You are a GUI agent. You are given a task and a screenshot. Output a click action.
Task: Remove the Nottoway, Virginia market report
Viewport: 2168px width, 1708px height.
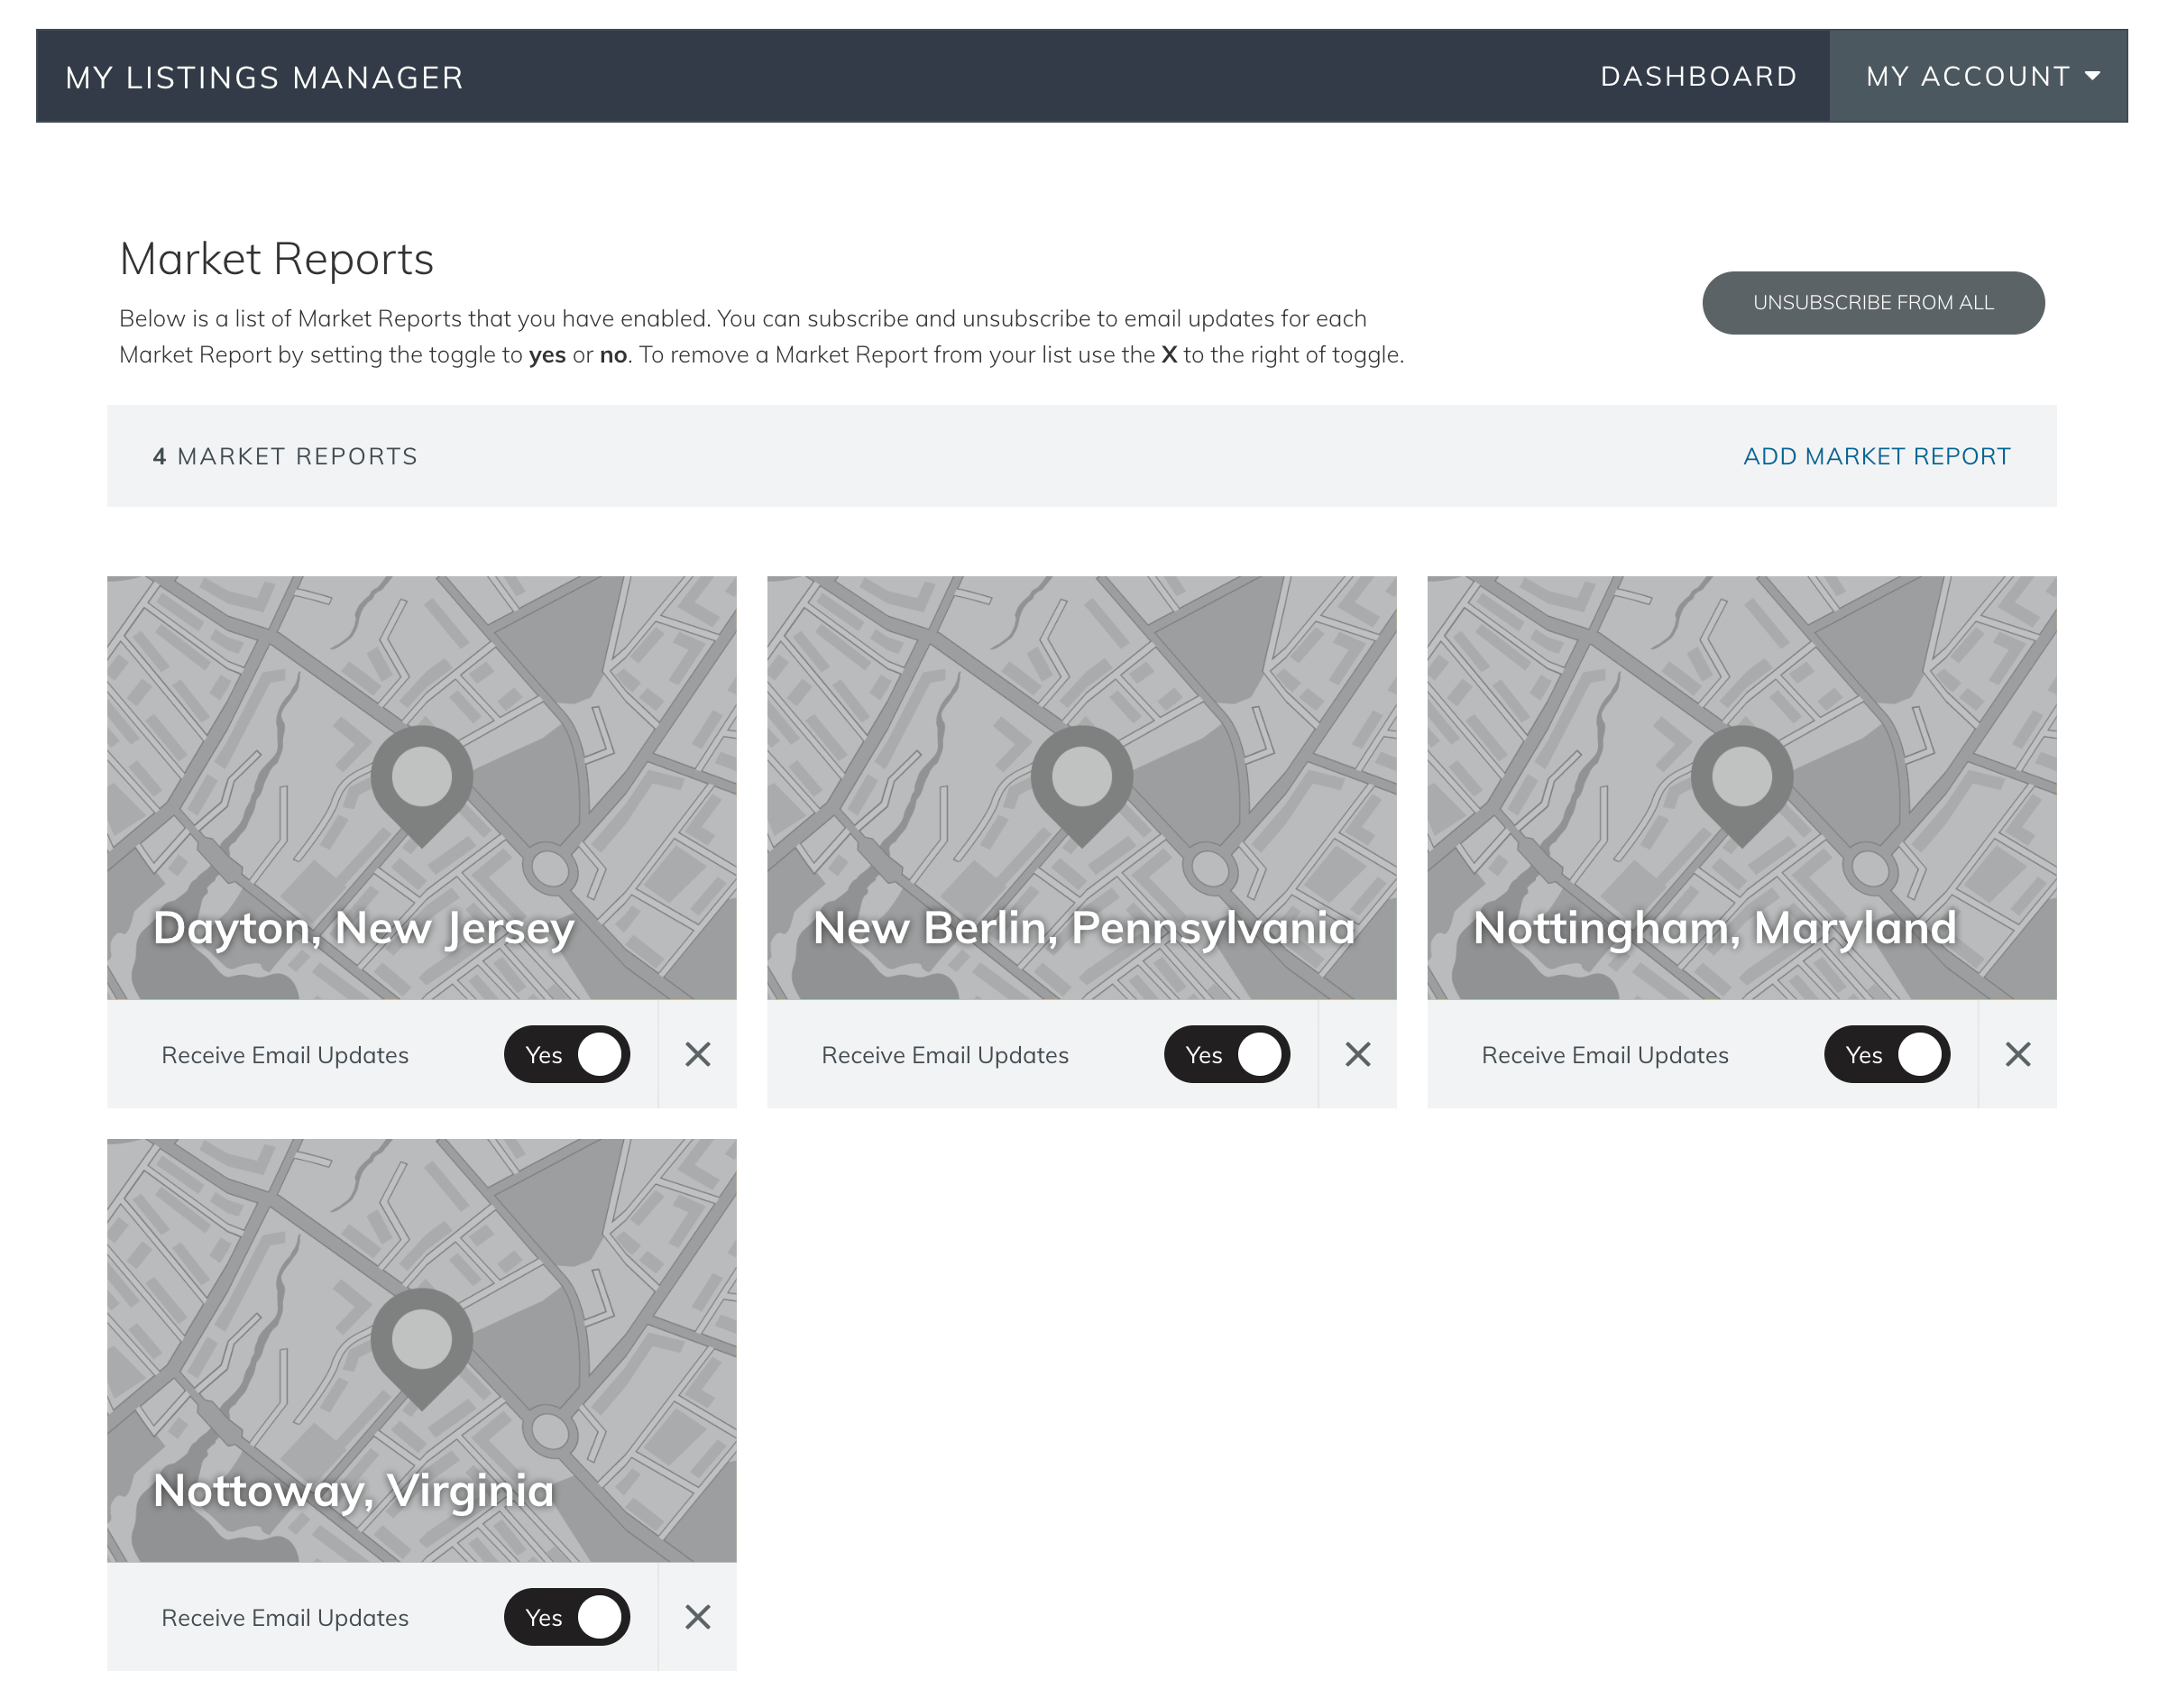pyautogui.click(x=697, y=1617)
